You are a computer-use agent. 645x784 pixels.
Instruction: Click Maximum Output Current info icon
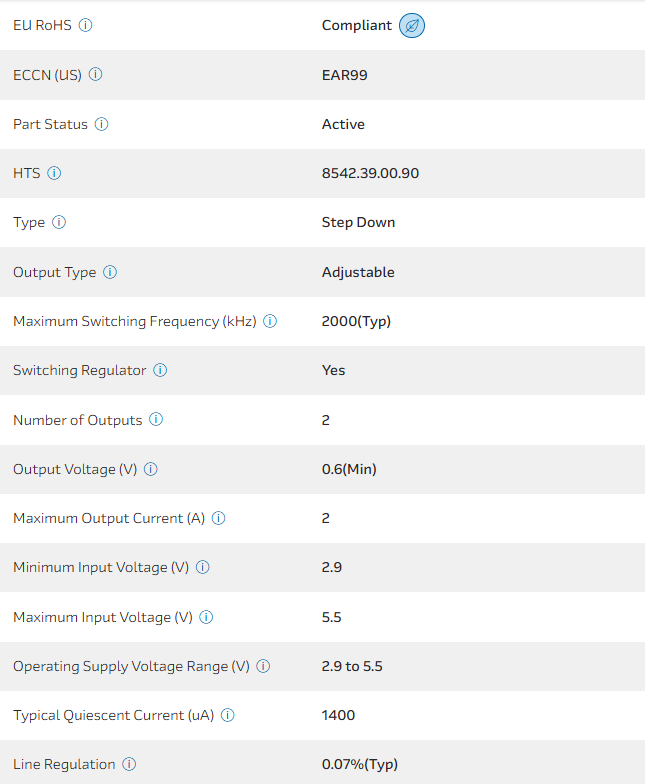coord(219,518)
